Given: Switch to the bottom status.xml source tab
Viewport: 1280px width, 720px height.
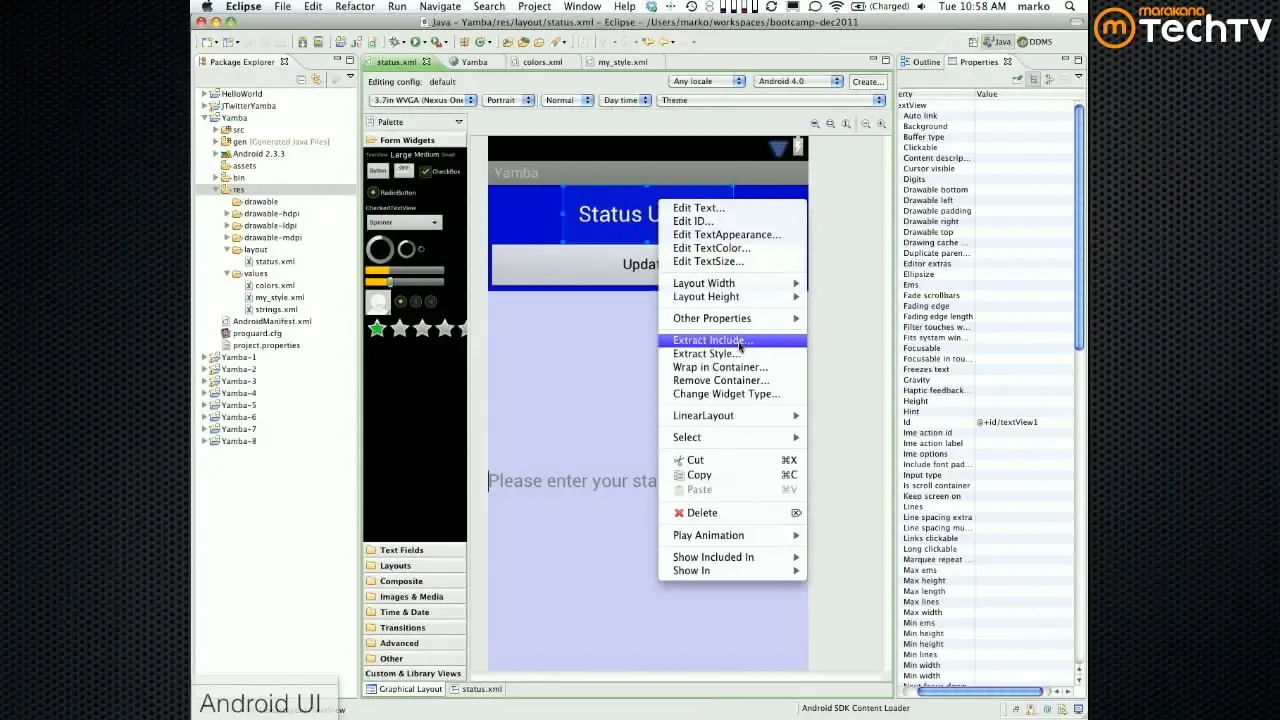Looking at the screenshot, I should 476,689.
